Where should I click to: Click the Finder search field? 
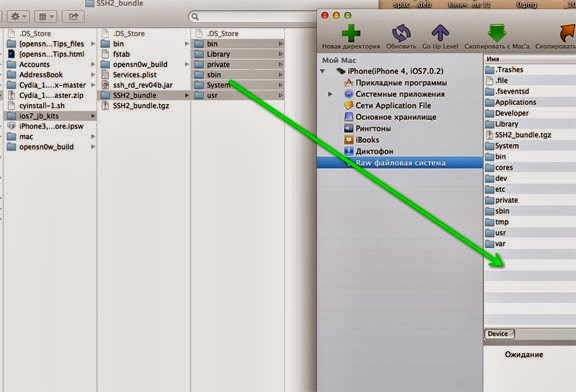tap(253, 17)
